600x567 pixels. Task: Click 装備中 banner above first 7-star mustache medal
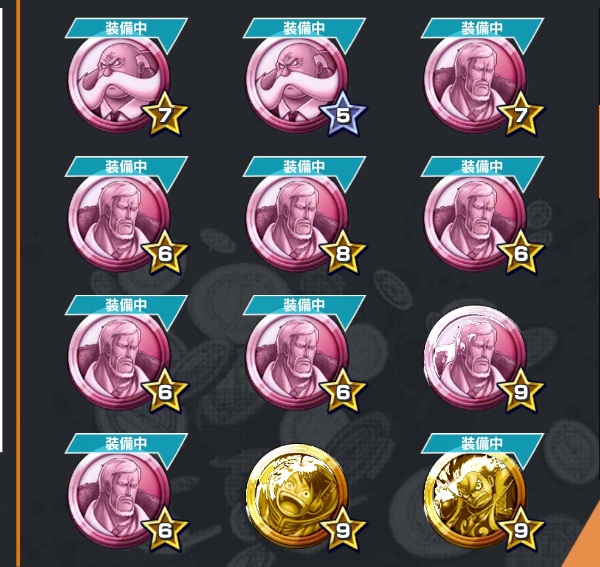pos(126,28)
